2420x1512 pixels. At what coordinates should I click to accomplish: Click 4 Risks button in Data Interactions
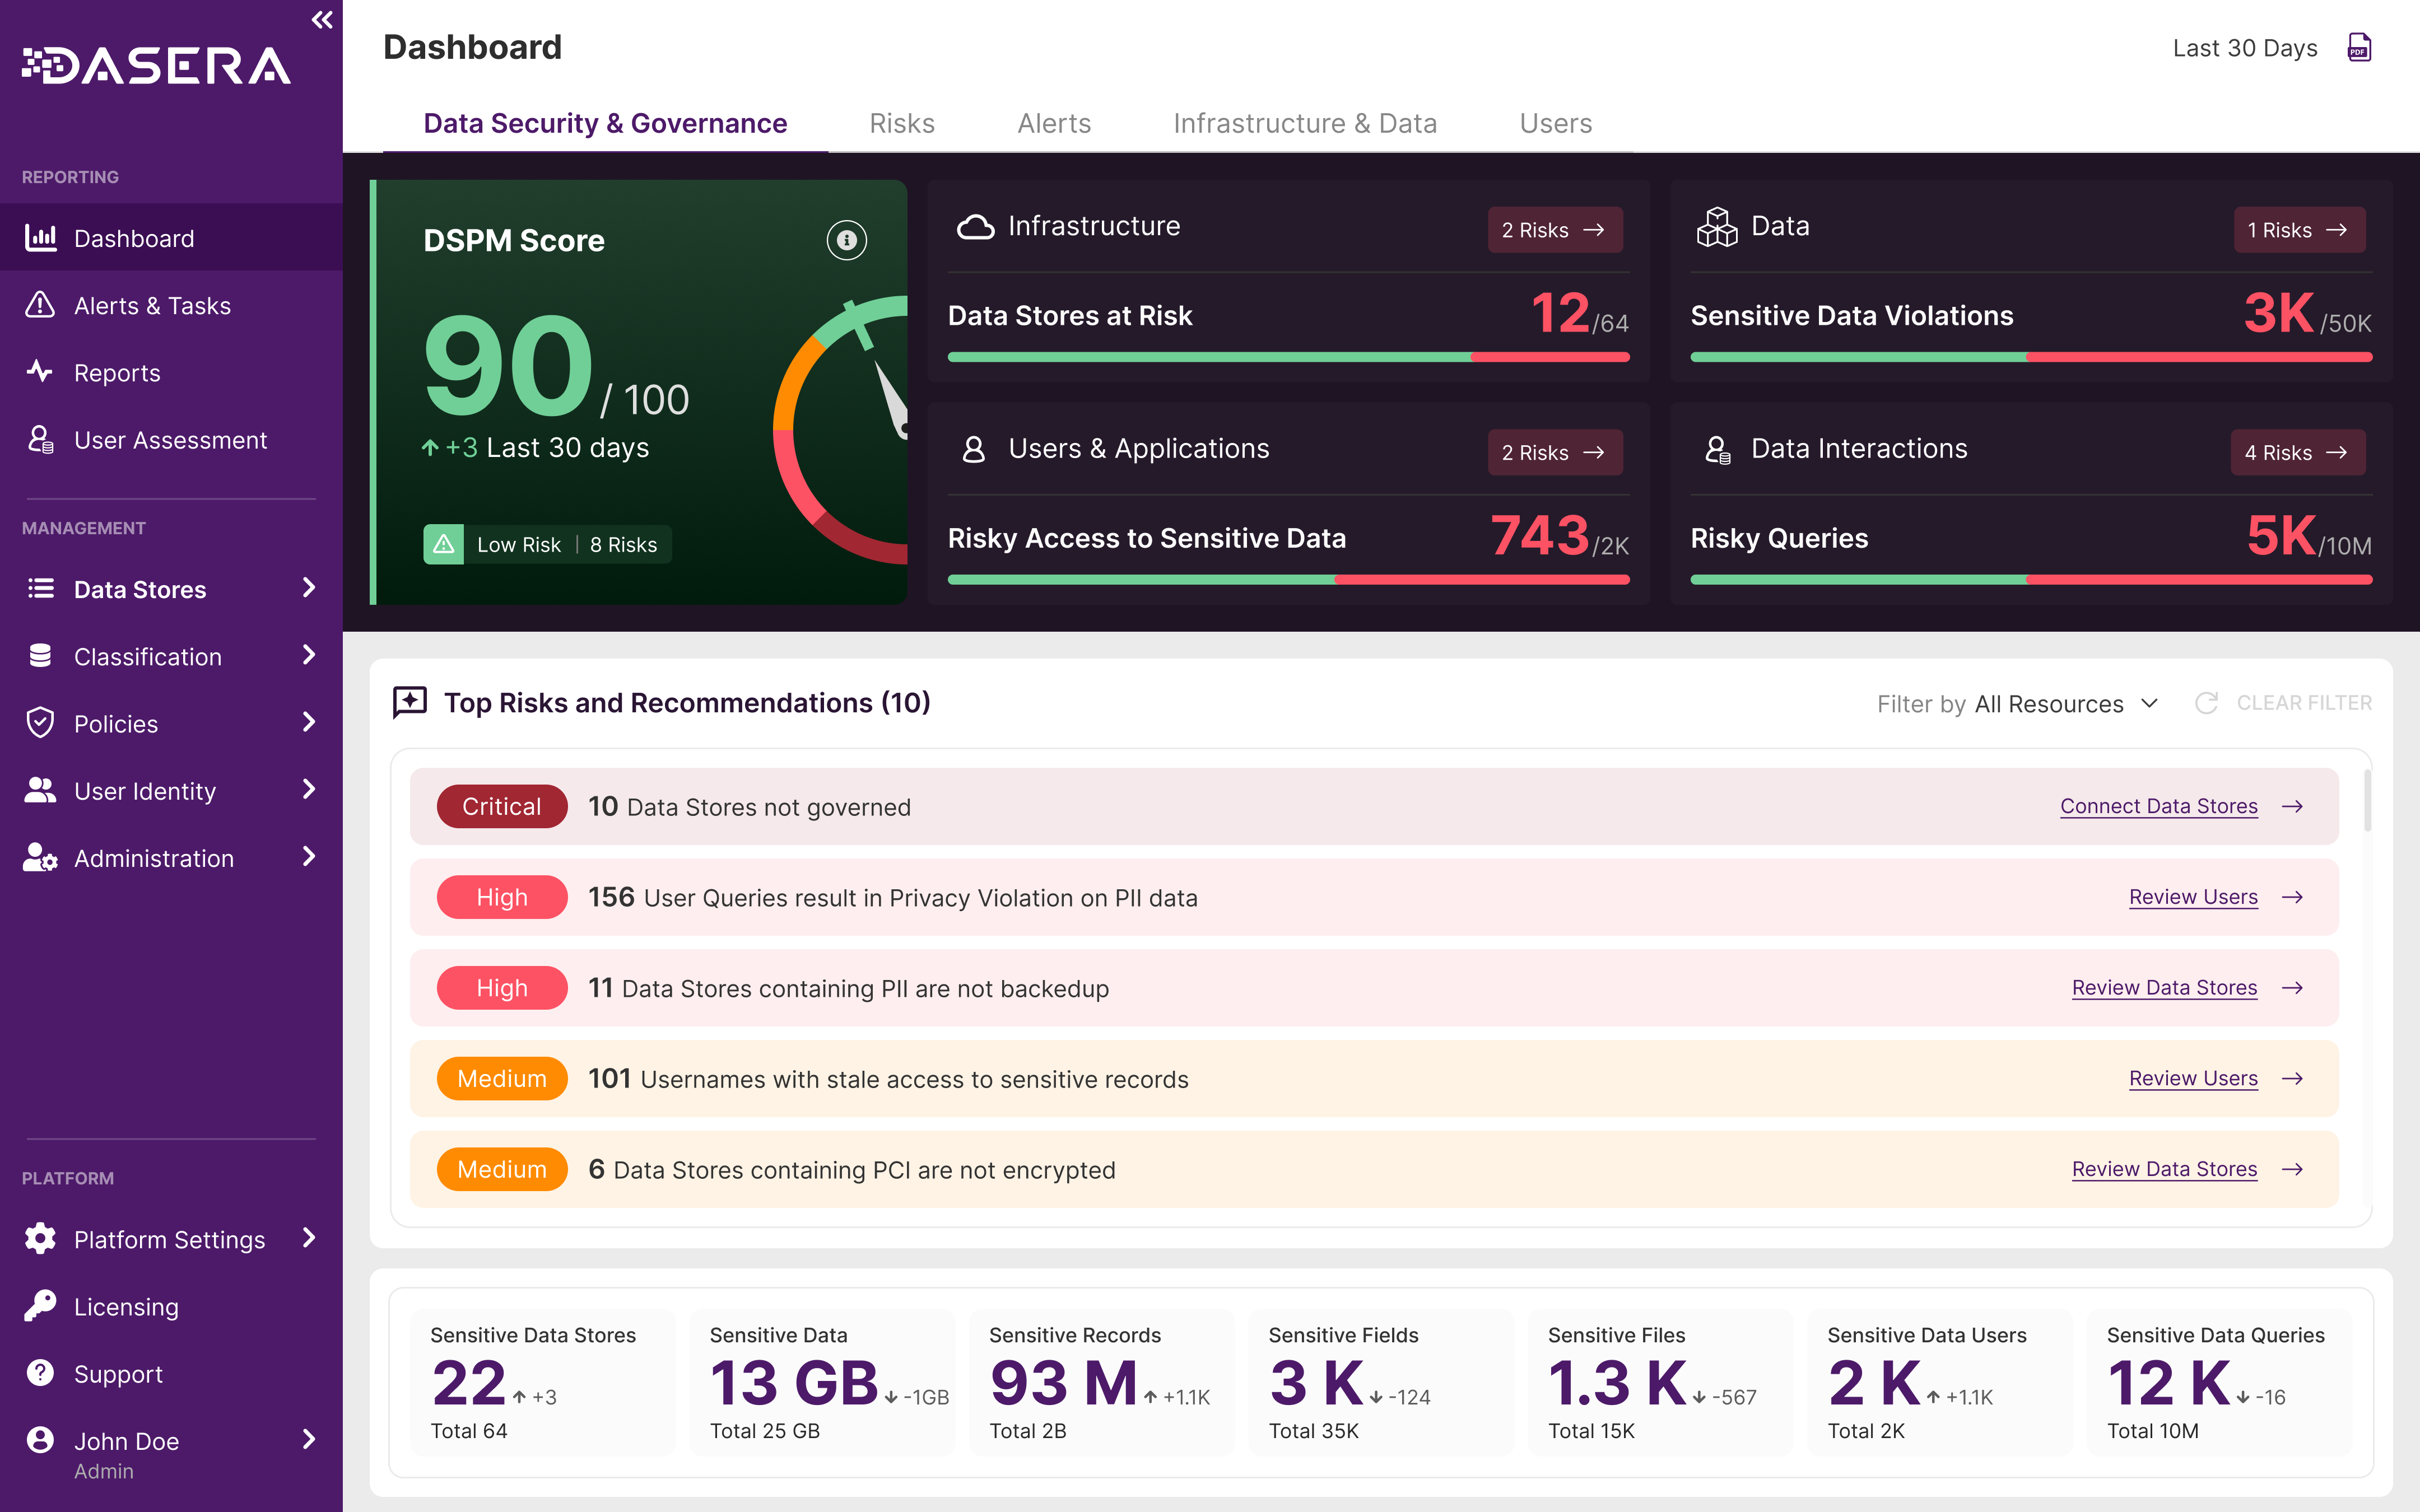click(x=2297, y=453)
